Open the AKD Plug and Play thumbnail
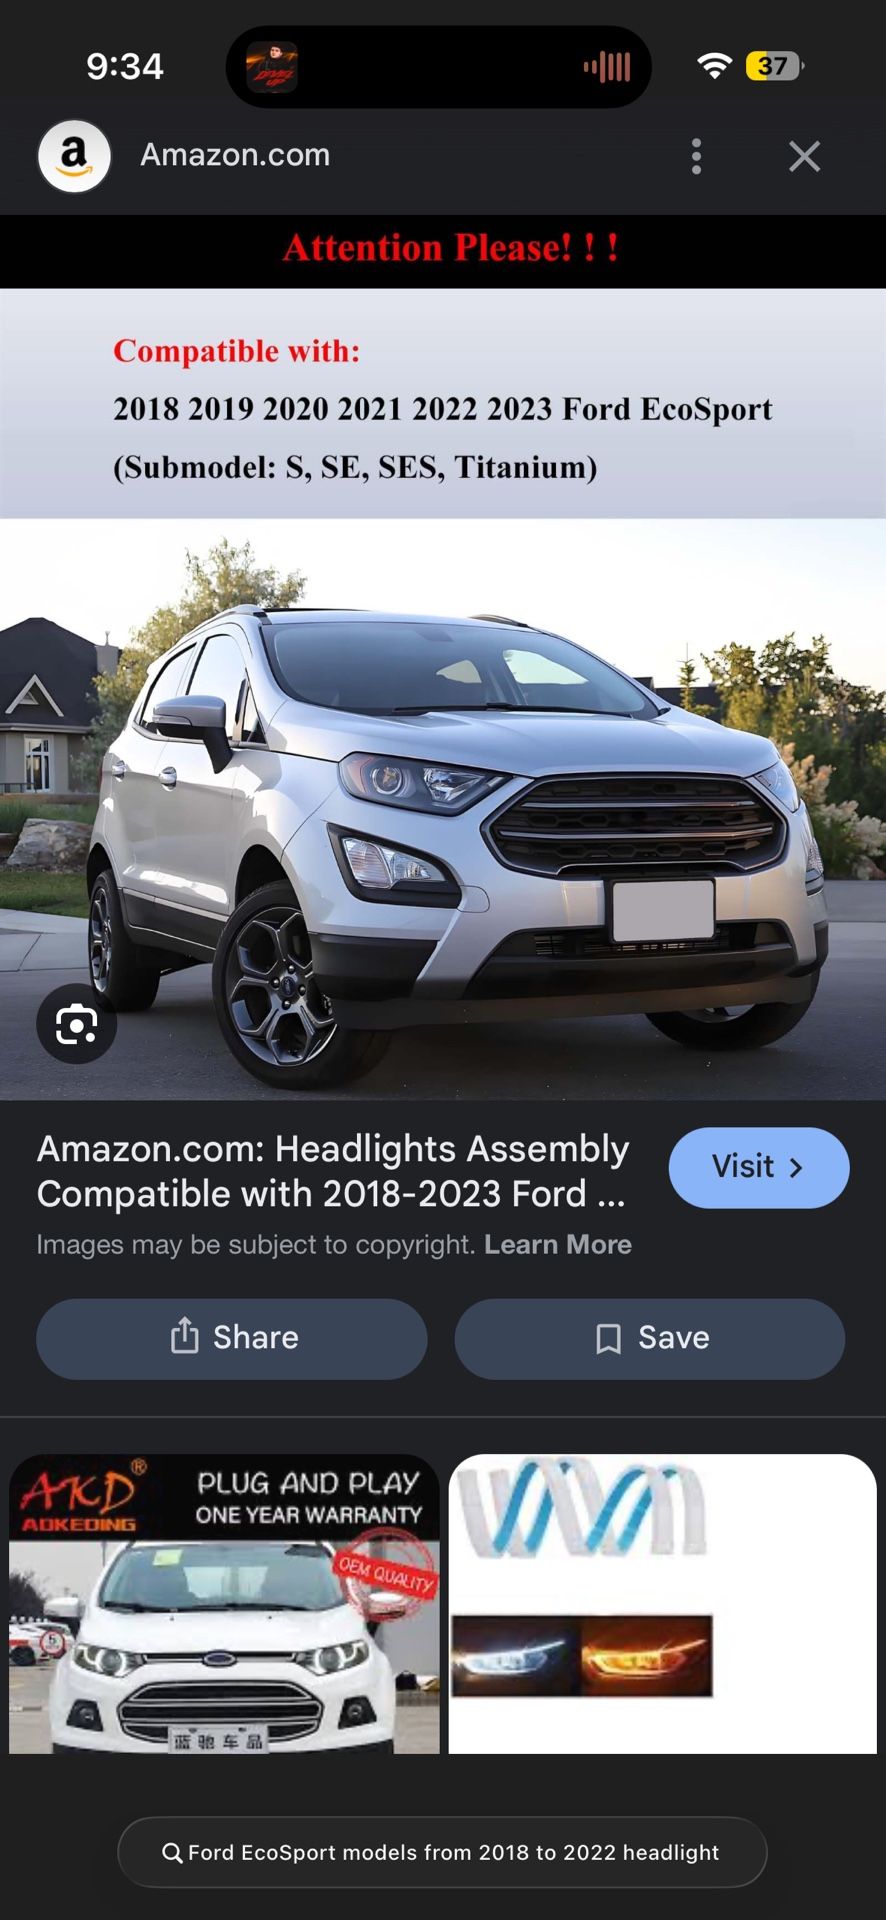The width and height of the screenshot is (886, 1920). pos(224,1603)
